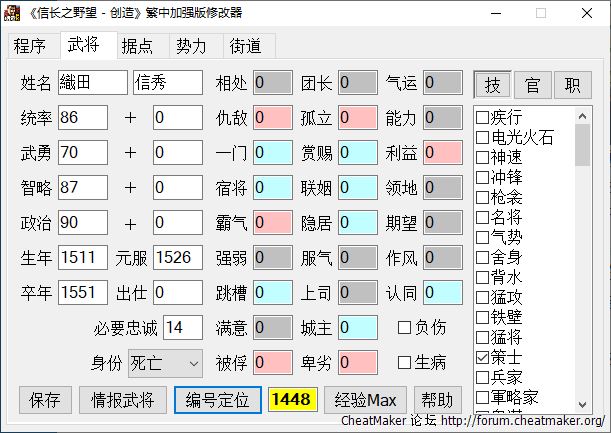Click the 统率 input field showing 86
Image resolution: width=611 pixels, height=433 pixels.
[x=83, y=118]
